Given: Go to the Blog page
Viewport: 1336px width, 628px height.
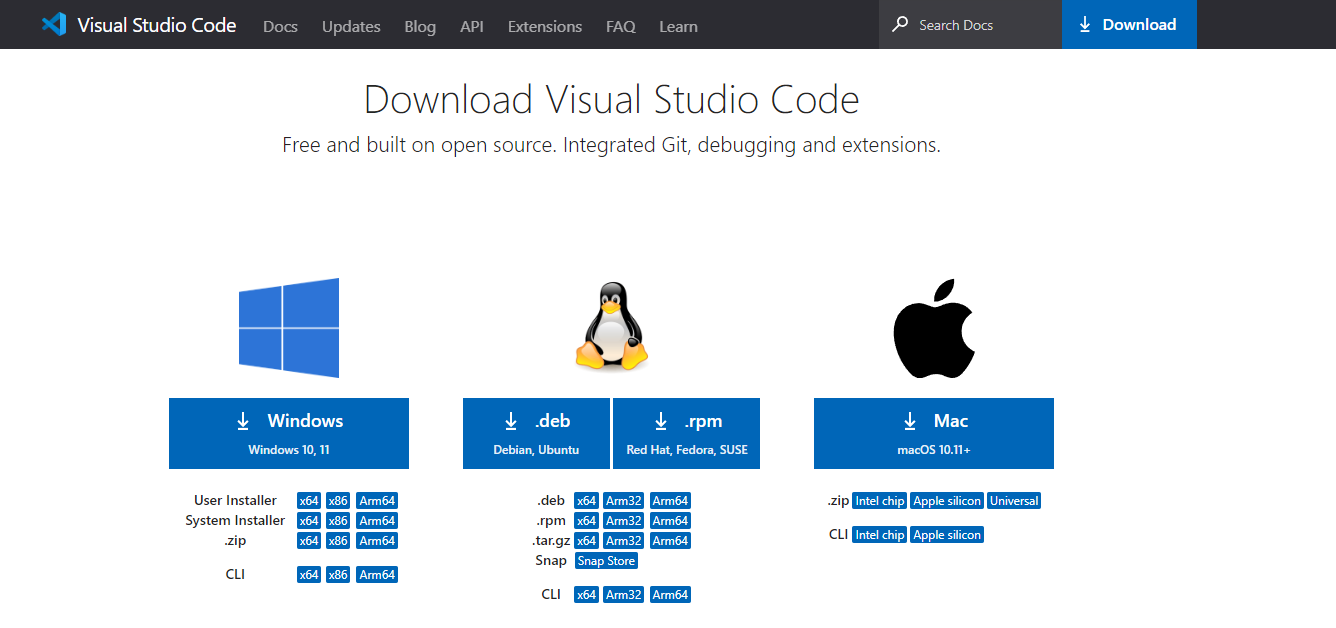Looking at the screenshot, I should (420, 26).
